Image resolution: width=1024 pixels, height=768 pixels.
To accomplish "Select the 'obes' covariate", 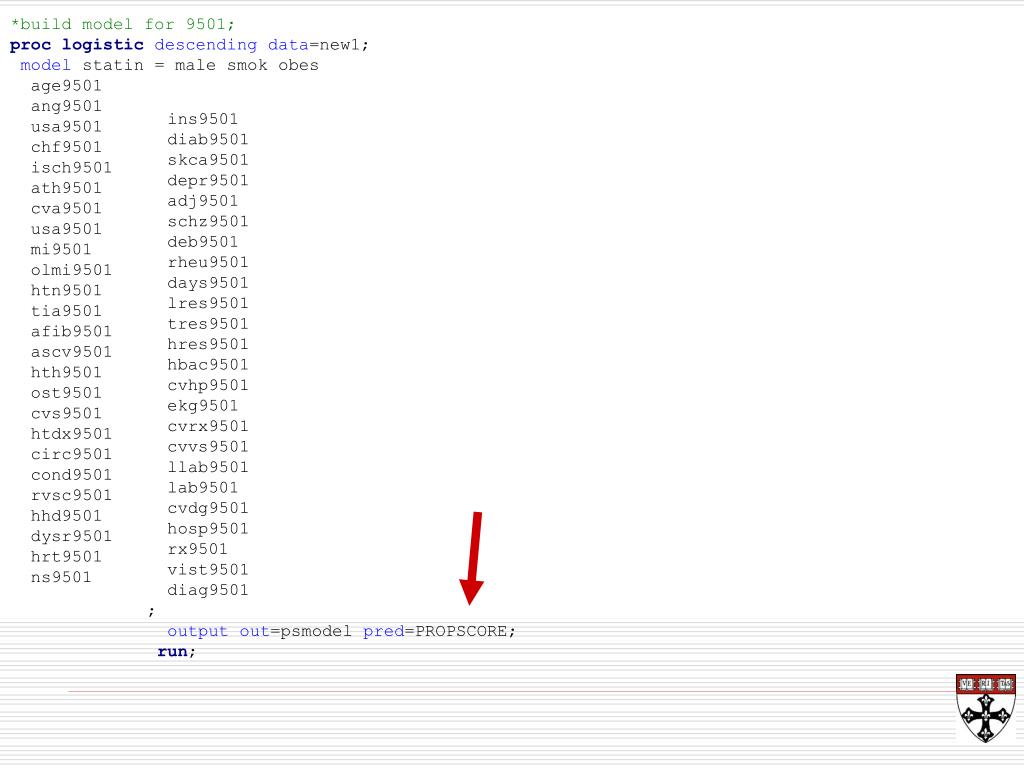I will pyautogui.click(x=298, y=65).
